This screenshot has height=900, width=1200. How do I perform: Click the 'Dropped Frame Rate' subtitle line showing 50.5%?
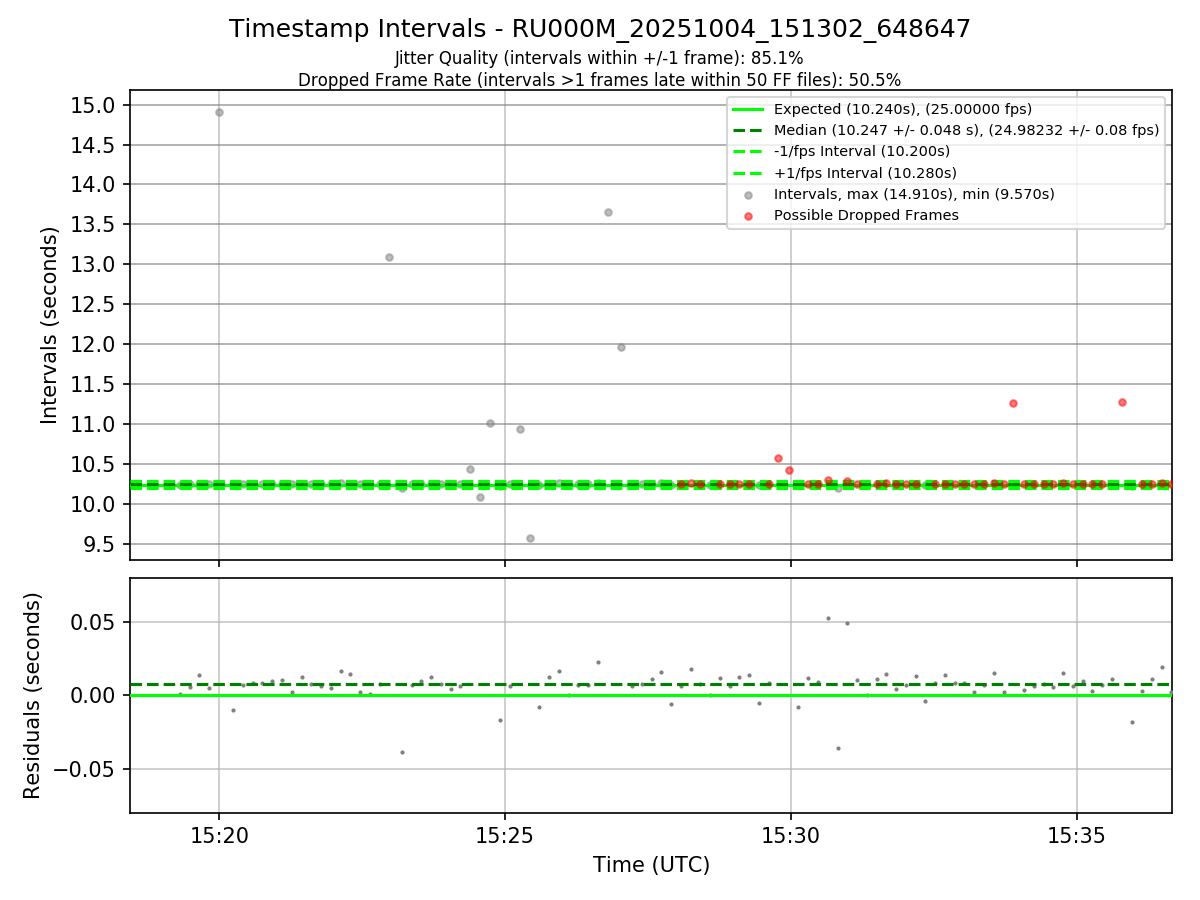pos(599,80)
